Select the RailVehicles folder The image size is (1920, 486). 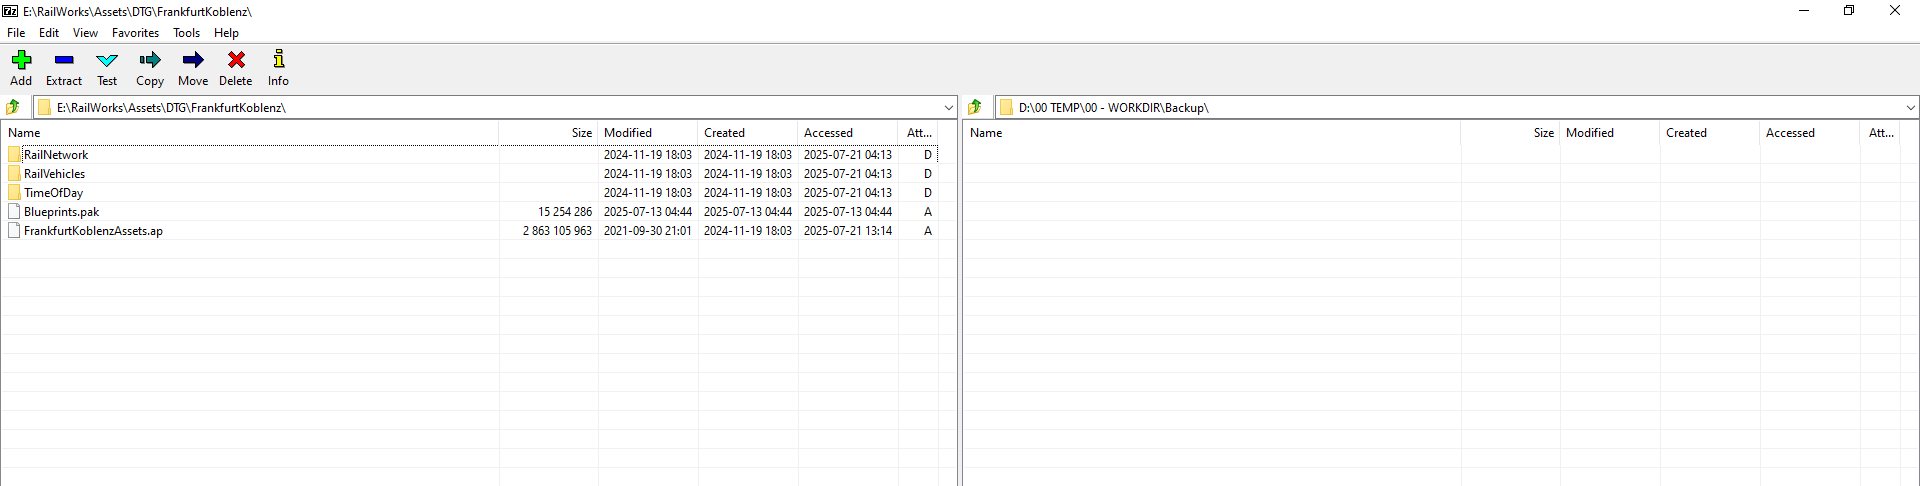(x=54, y=174)
